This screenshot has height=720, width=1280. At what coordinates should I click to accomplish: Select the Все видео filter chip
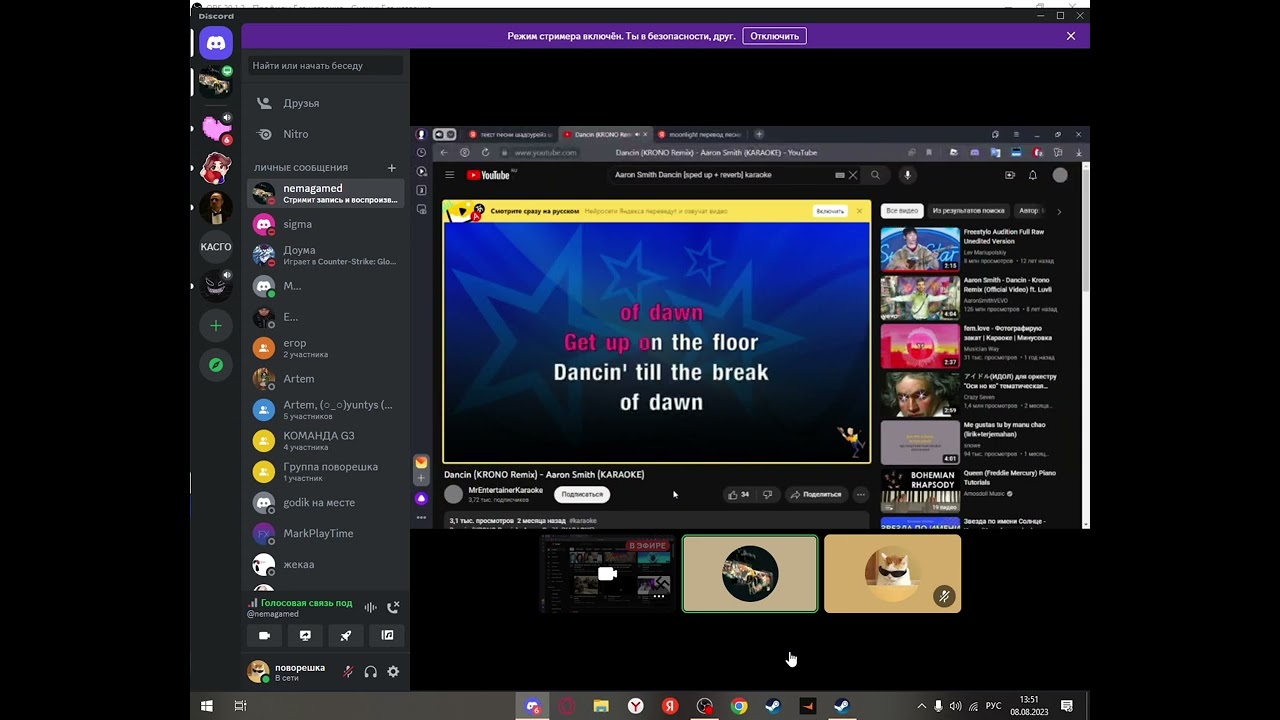coord(902,211)
